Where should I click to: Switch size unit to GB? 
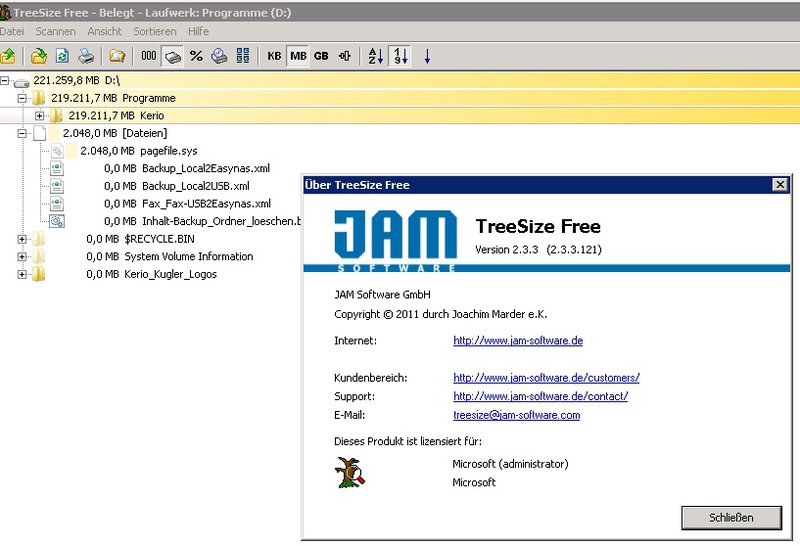[x=321, y=56]
